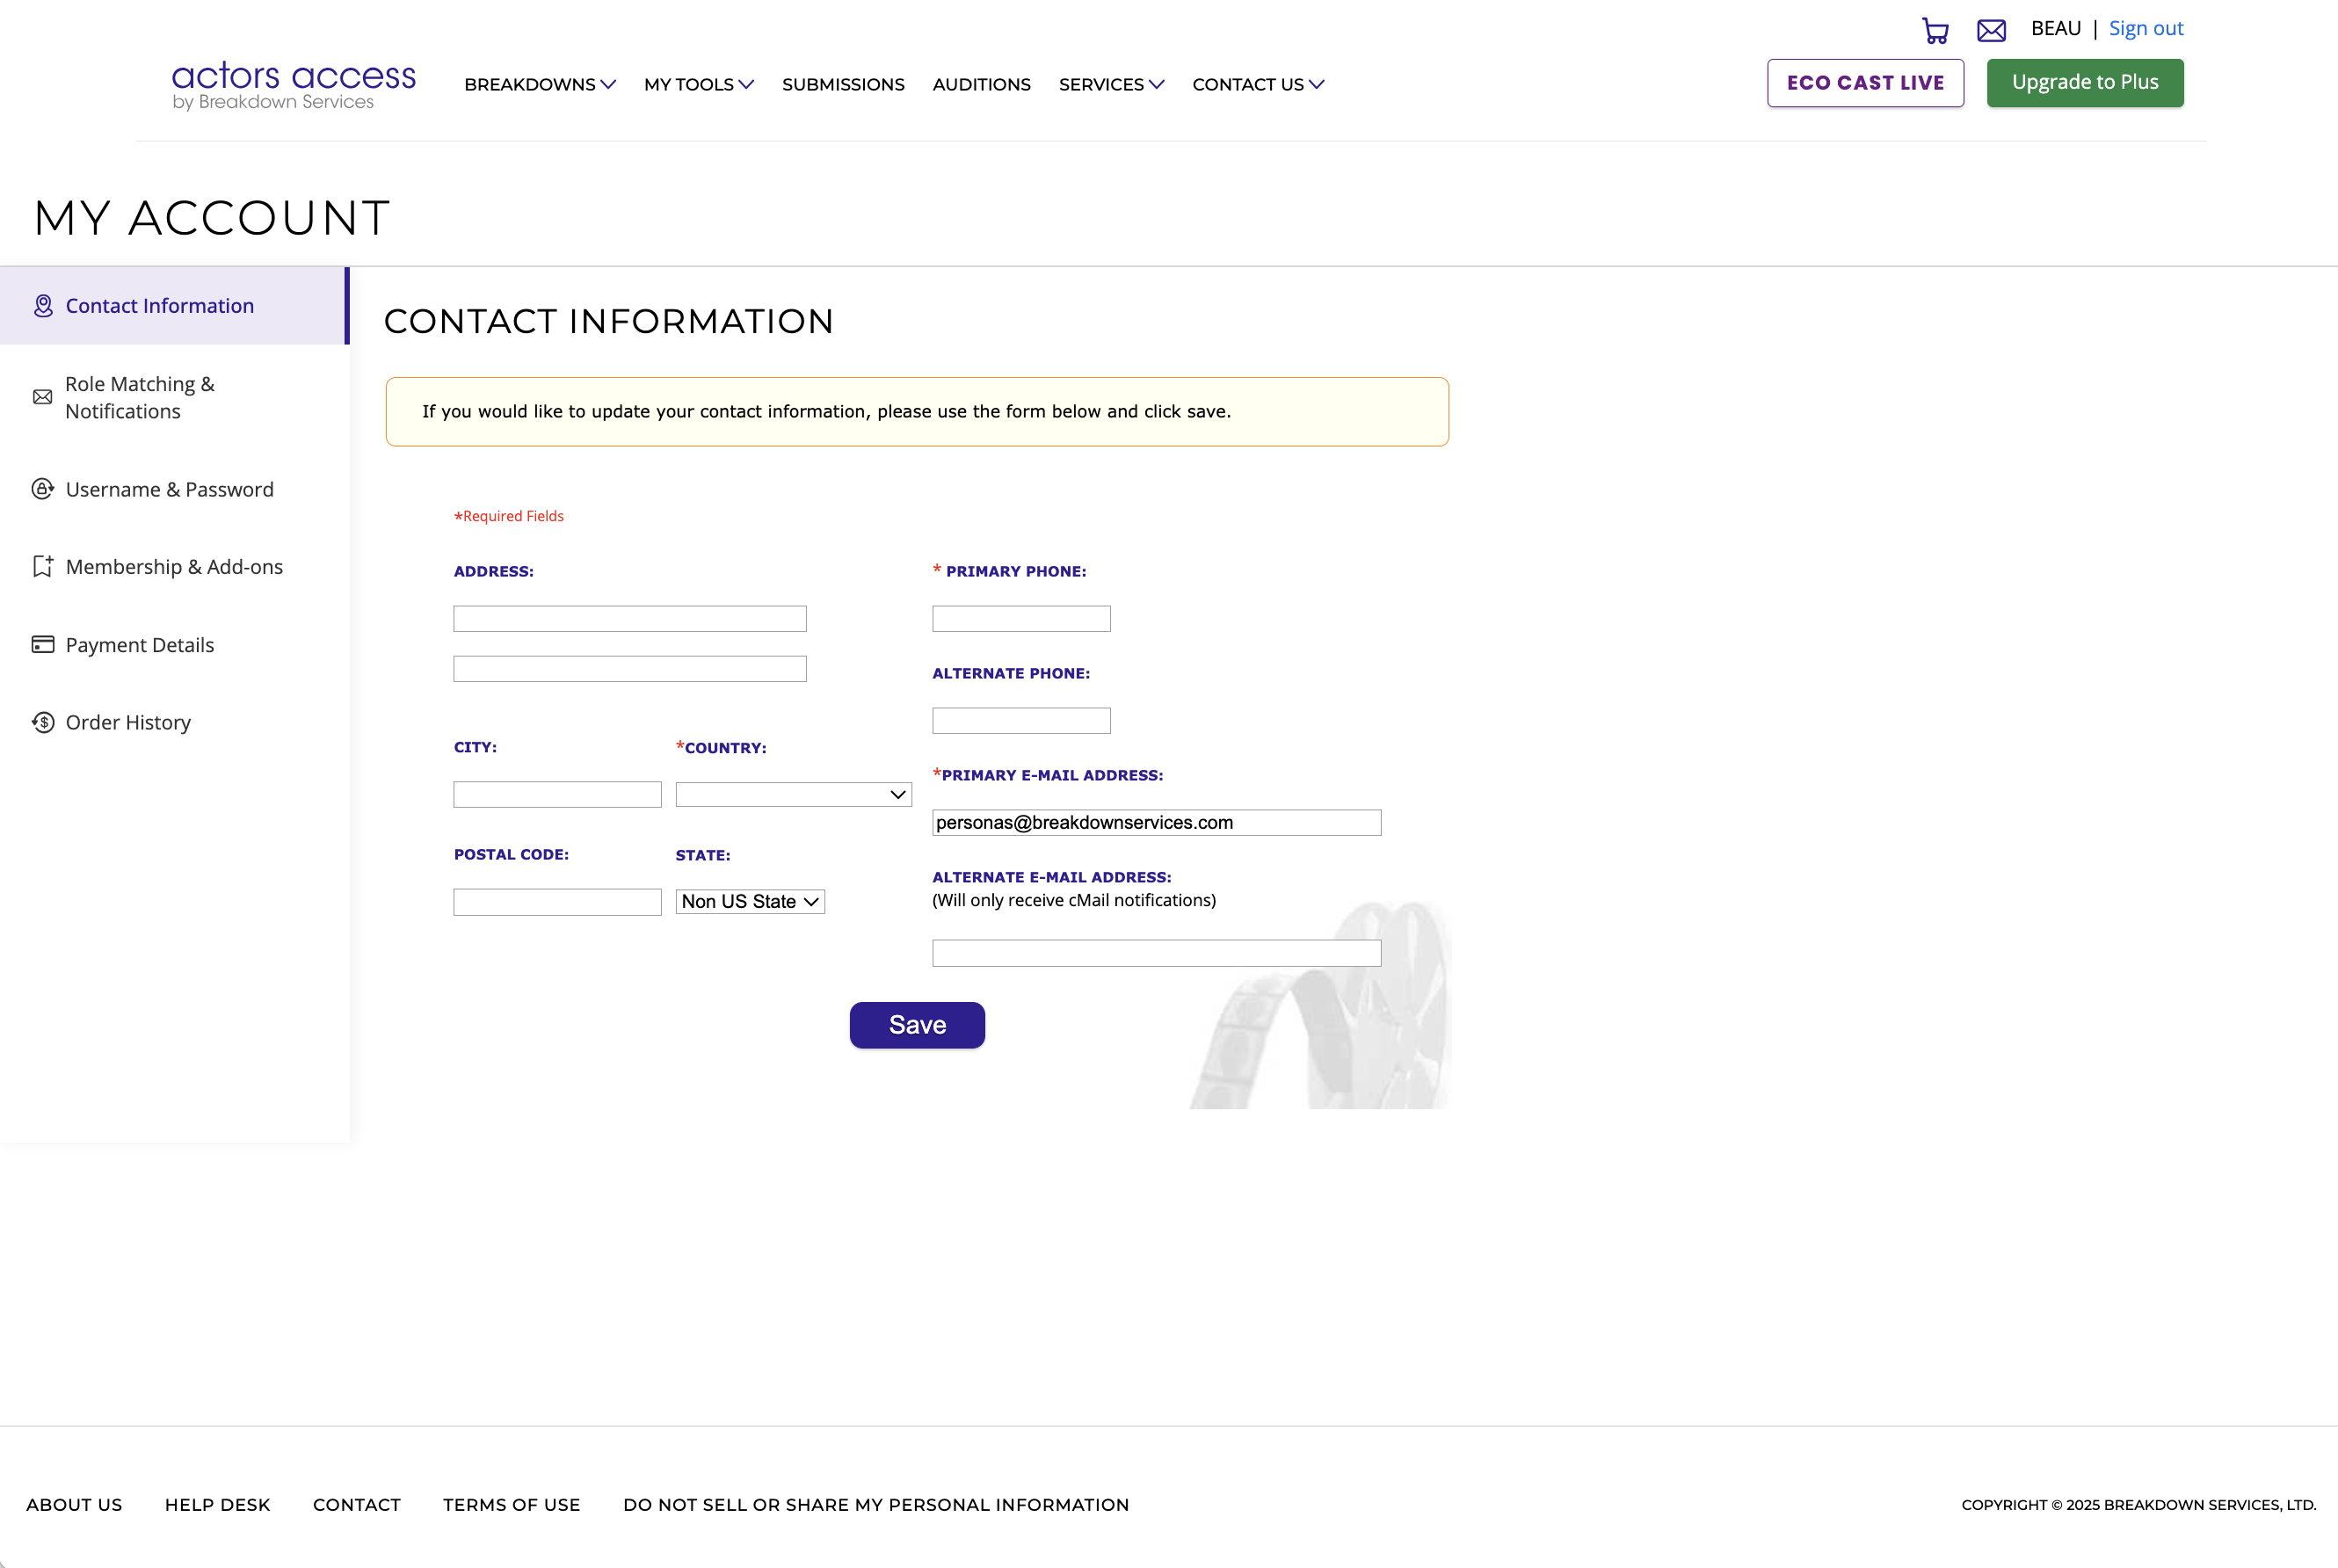Click the Order History dollar icon
This screenshot has height=1568, width=2338.
(x=42, y=723)
